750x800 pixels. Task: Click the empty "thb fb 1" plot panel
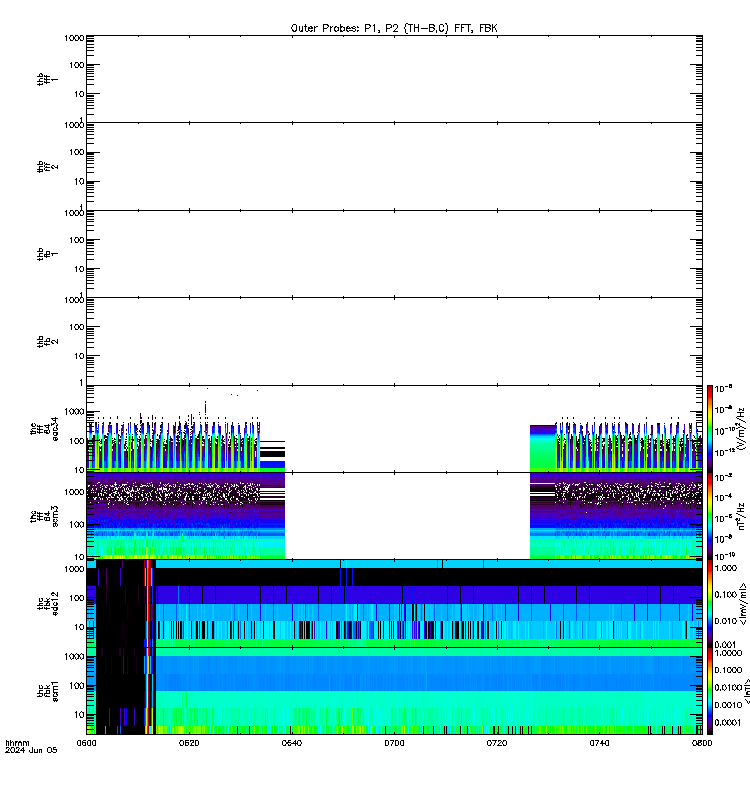click(x=394, y=254)
